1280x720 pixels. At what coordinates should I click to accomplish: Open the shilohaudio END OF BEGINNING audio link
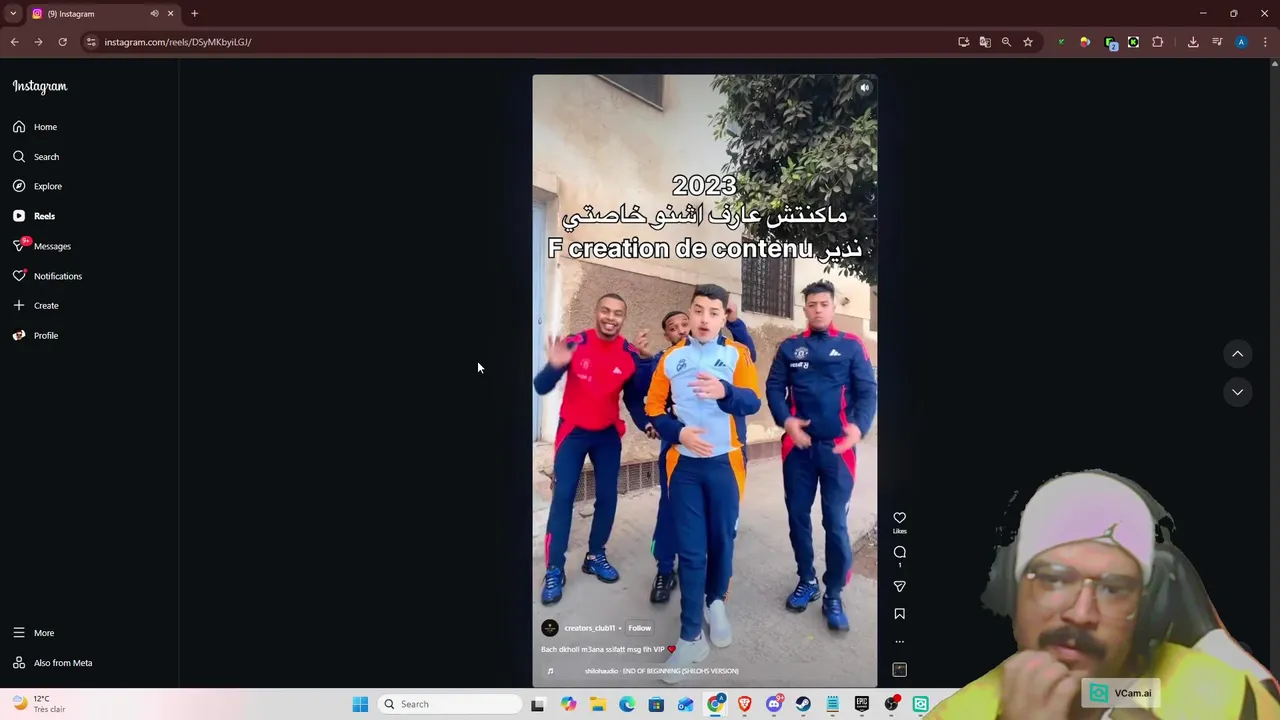point(662,671)
